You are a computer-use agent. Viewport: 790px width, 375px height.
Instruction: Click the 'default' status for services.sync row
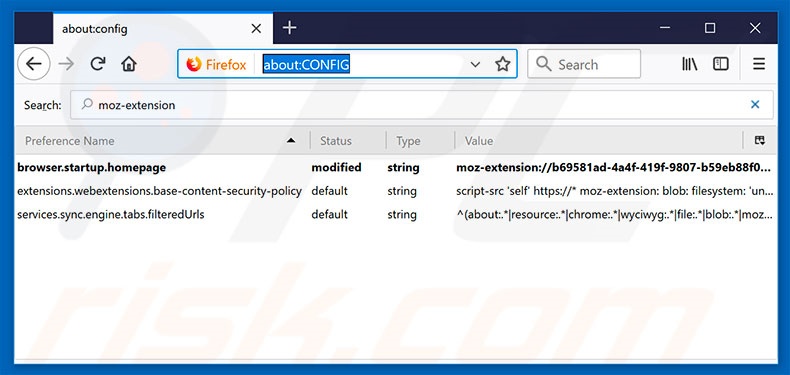[329, 215]
